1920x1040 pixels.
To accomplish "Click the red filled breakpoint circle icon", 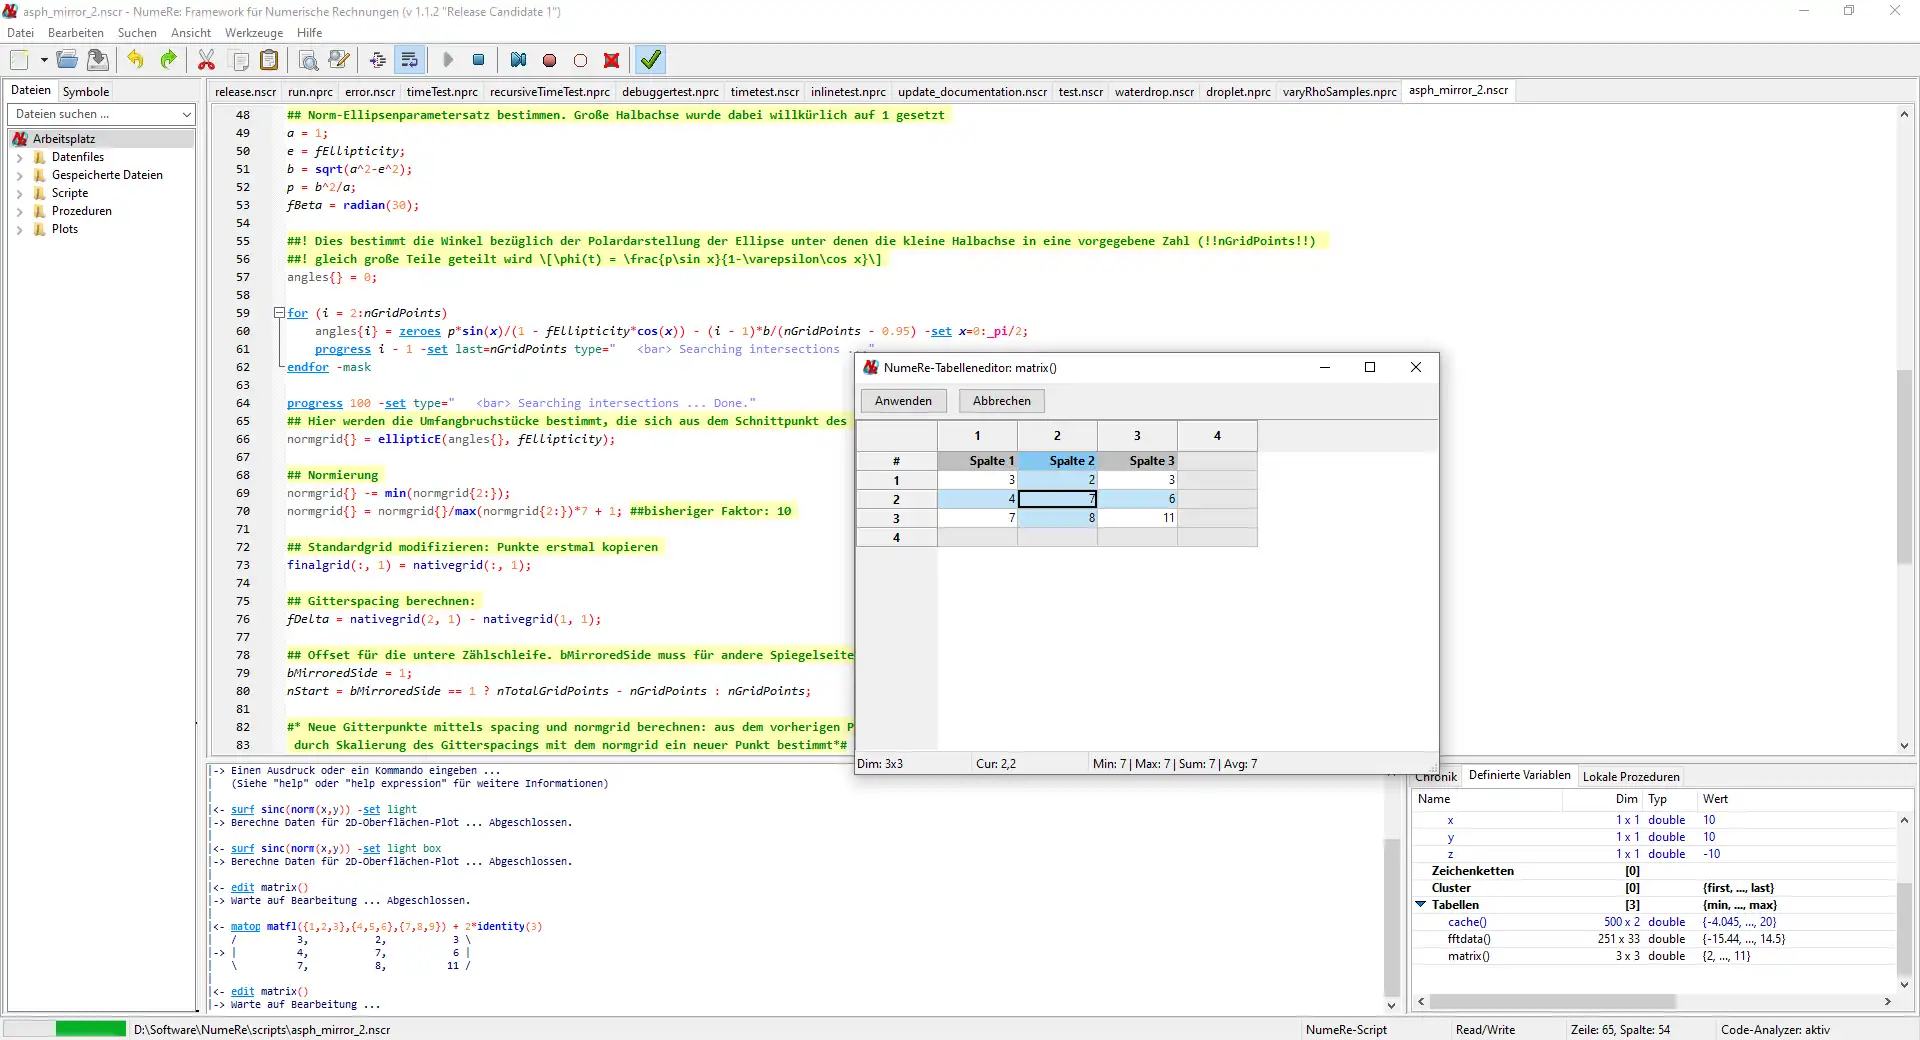I will pyautogui.click(x=549, y=60).
